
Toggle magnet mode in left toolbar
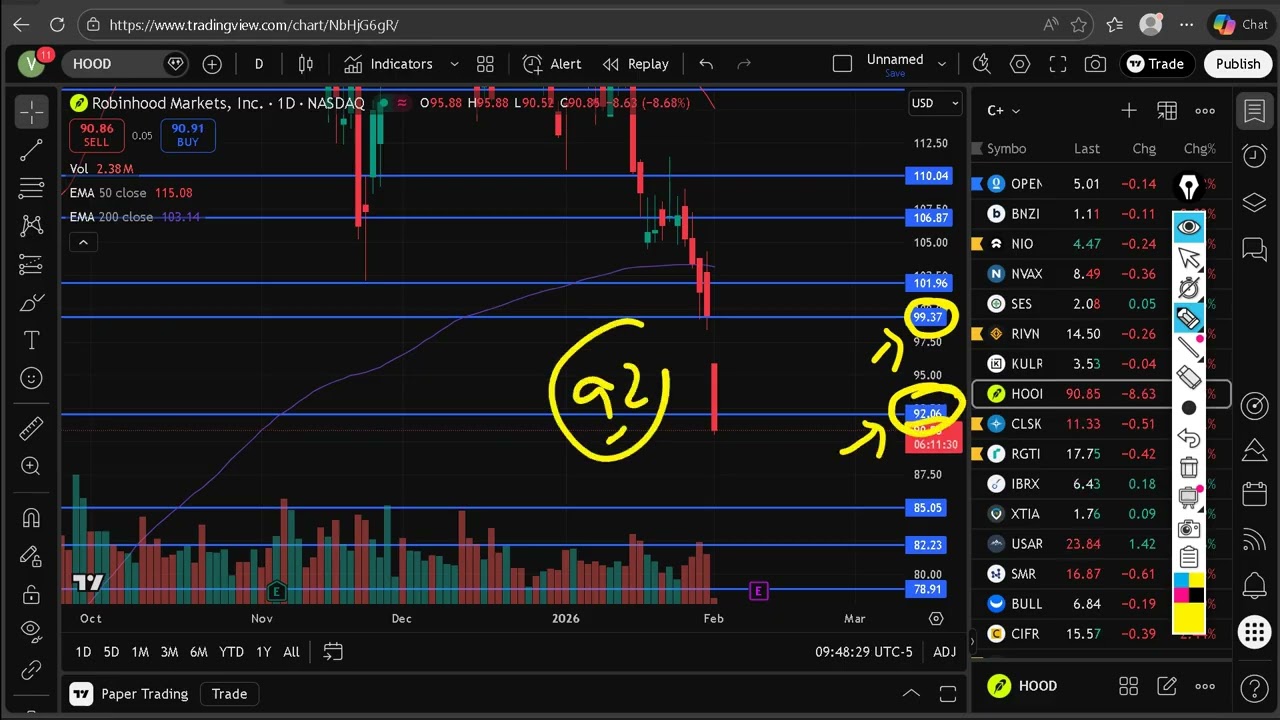point(31,517)
